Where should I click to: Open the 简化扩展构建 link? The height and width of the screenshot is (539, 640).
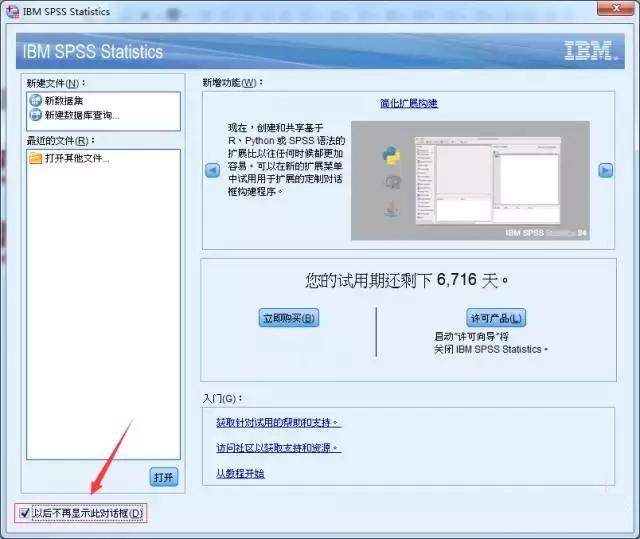409,103
